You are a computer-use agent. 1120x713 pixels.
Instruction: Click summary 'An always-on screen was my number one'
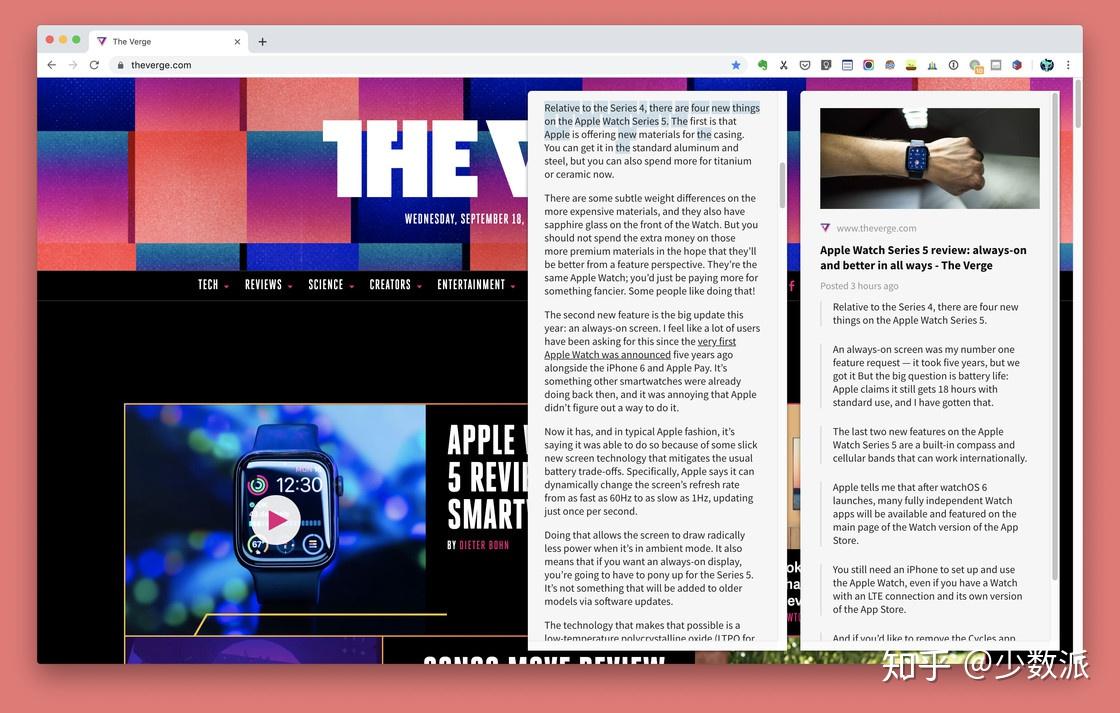(x=926, y=376)
